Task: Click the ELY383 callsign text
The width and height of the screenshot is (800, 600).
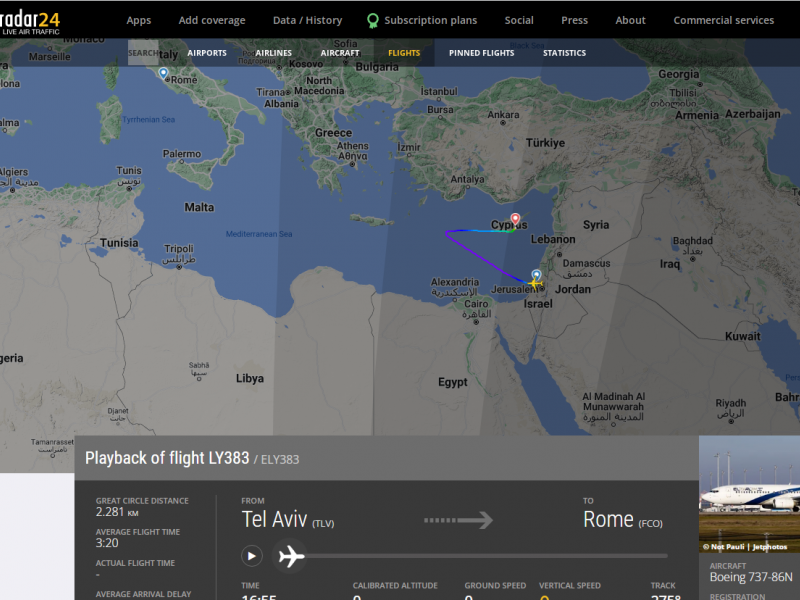Action: [x=280, y=460]
